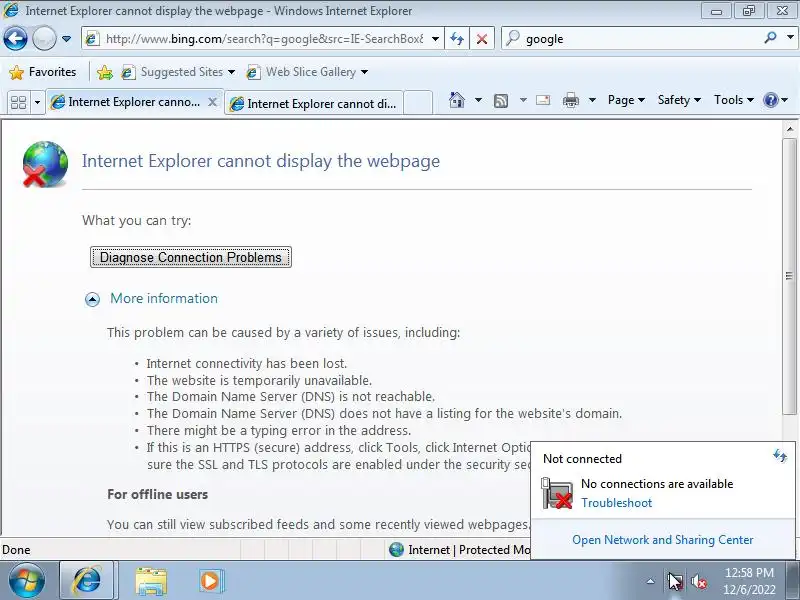800x600 pixels.
Task: Collapse the More information section
Action: [92, 299]
